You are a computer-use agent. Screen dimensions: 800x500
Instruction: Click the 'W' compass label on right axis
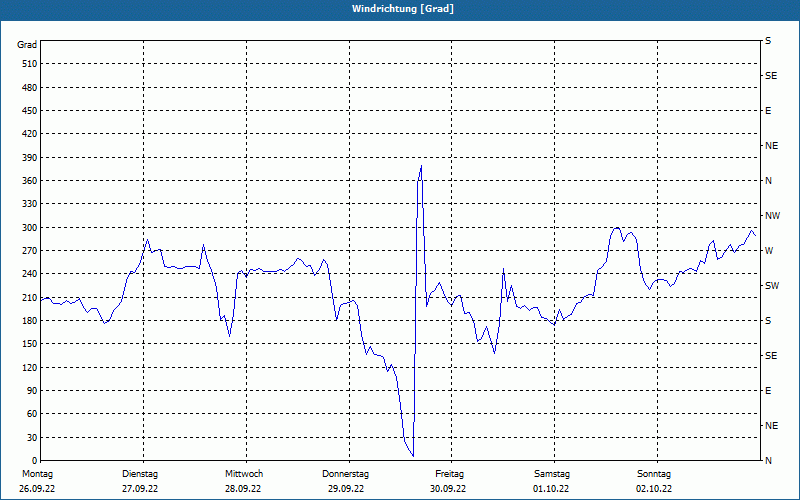coord(769,251)
